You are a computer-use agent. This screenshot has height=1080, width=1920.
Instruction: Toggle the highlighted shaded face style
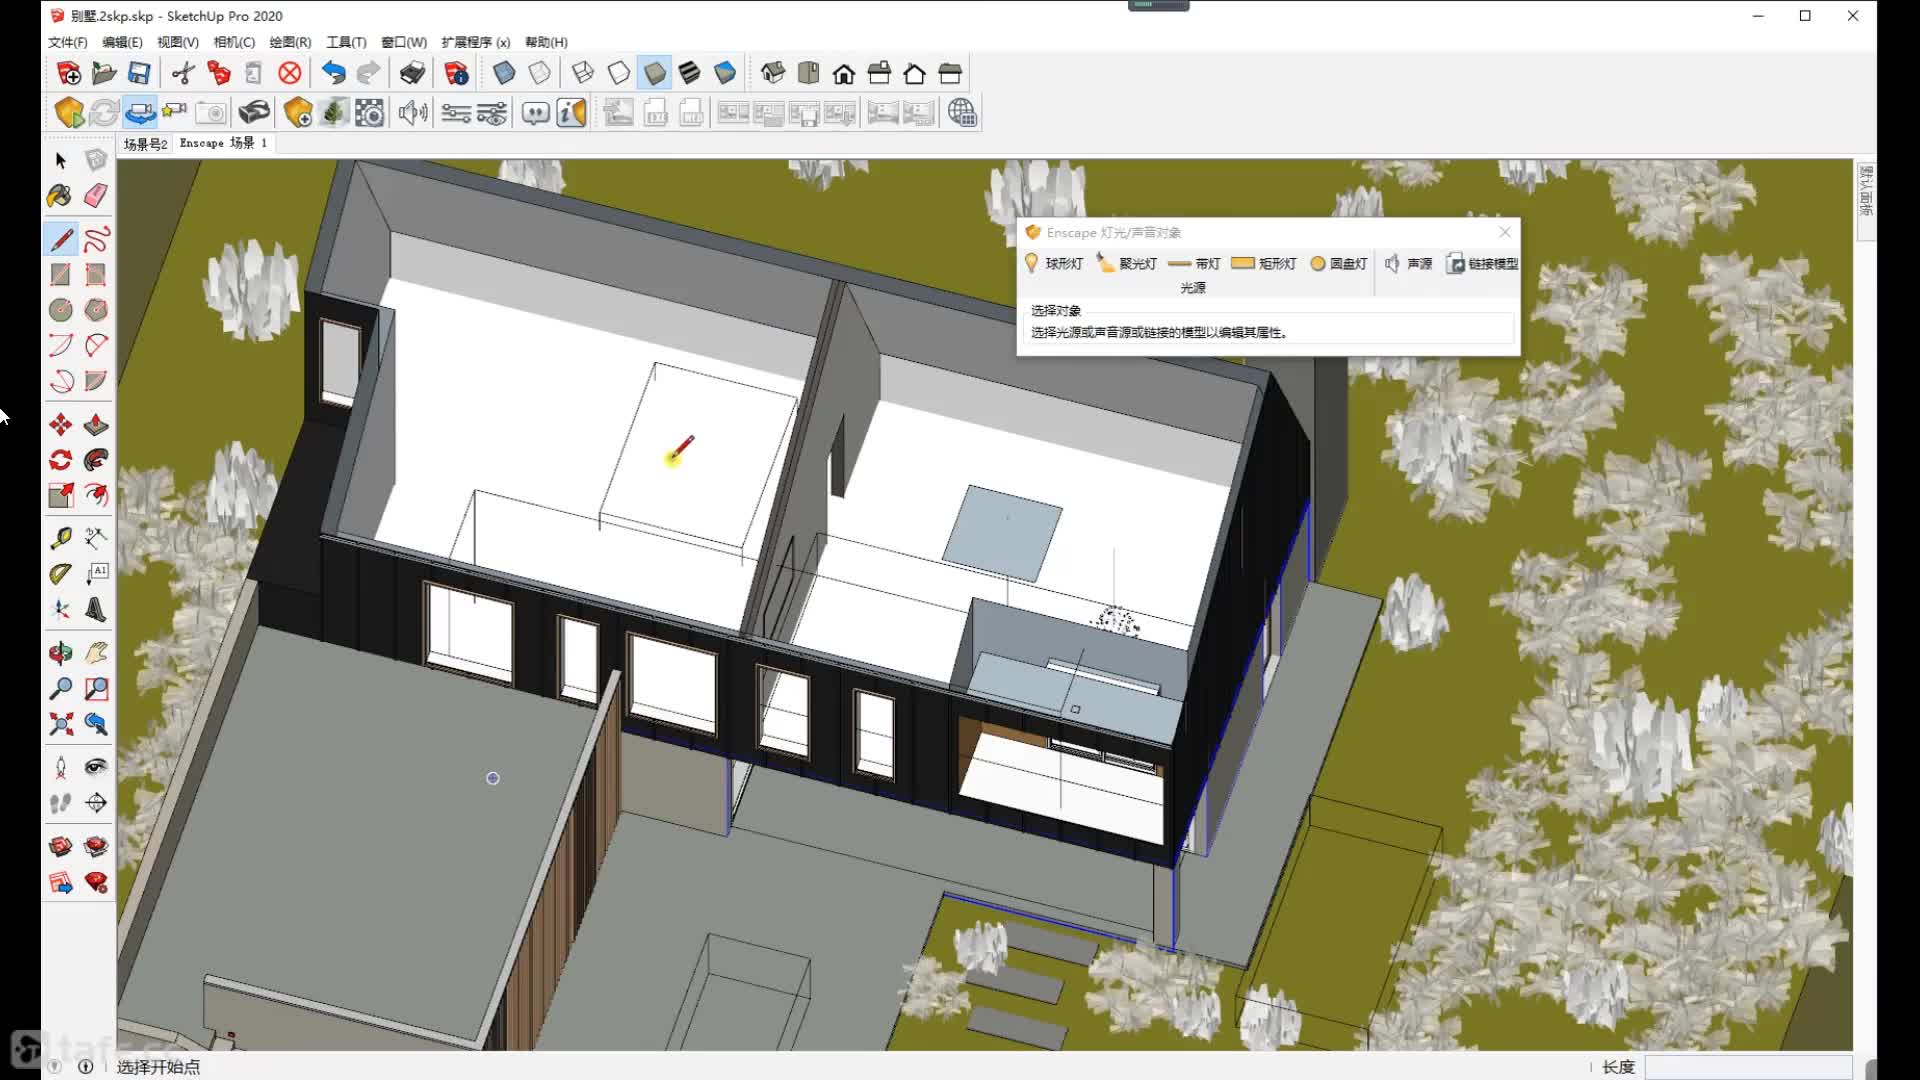(x=654, y=73)
